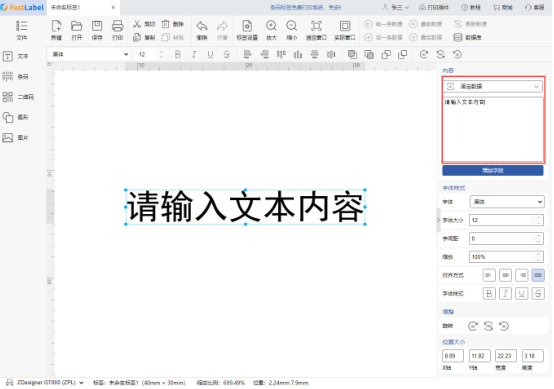Viewport: 554px width, 389px height.
Task: Open label settings page icon
Action: [247, 30]
